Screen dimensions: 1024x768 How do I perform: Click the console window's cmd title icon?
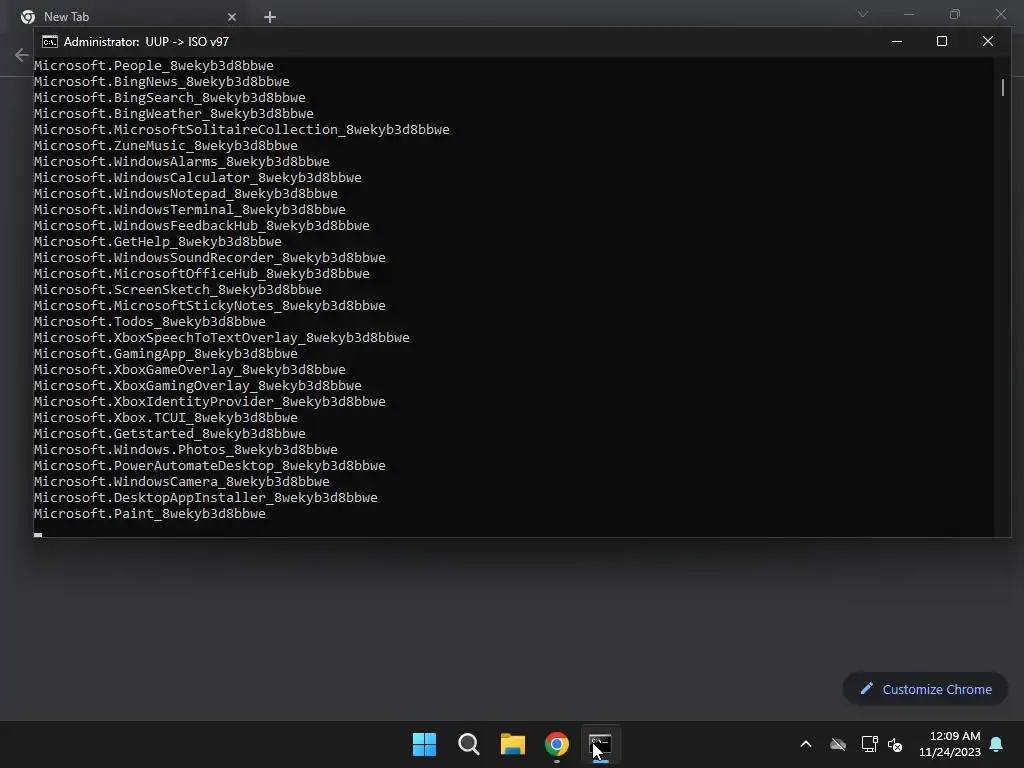(50, 42)
